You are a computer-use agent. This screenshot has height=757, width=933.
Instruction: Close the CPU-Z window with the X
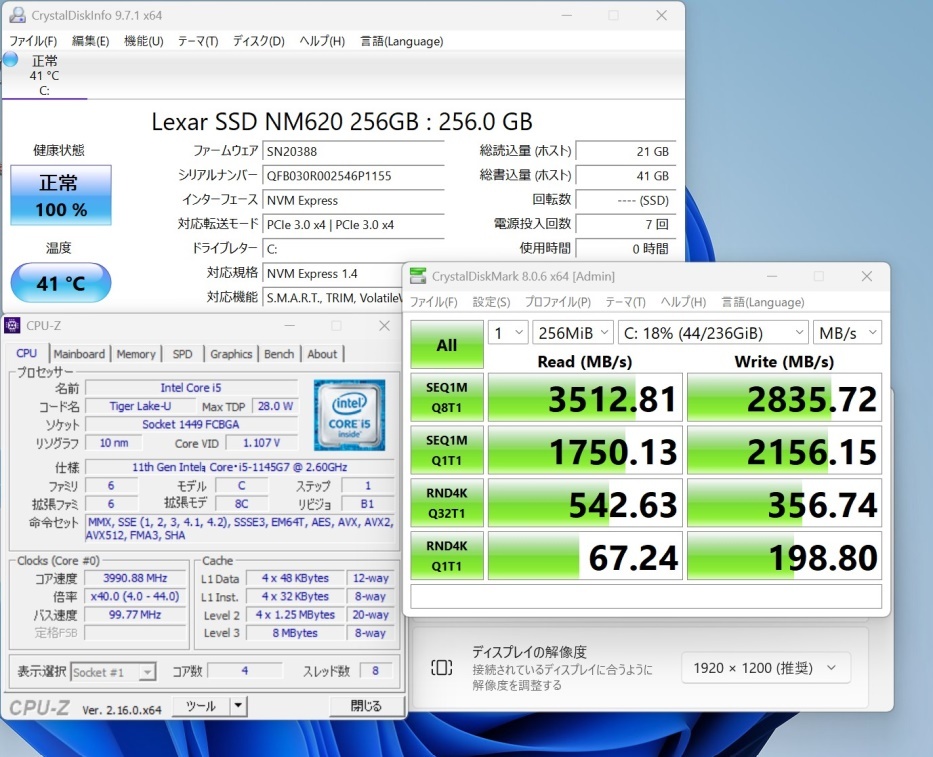384,326
